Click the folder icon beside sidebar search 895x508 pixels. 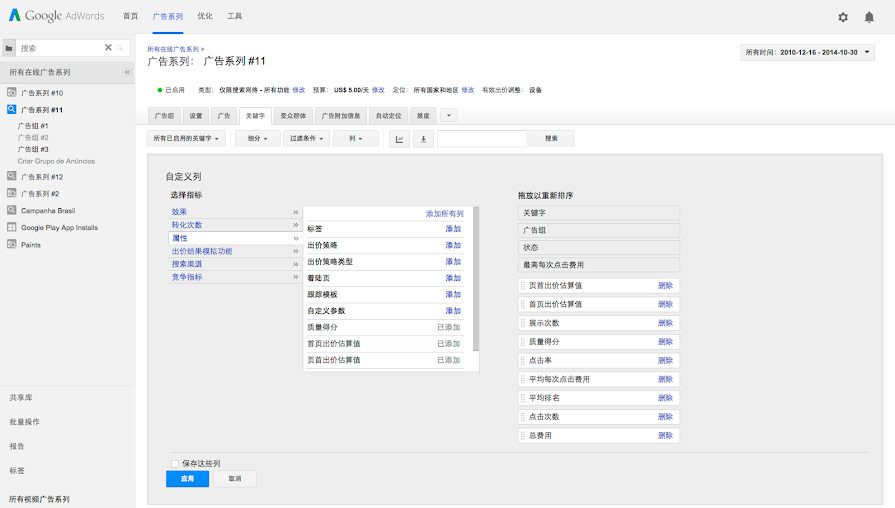click(x=9, y=48)
